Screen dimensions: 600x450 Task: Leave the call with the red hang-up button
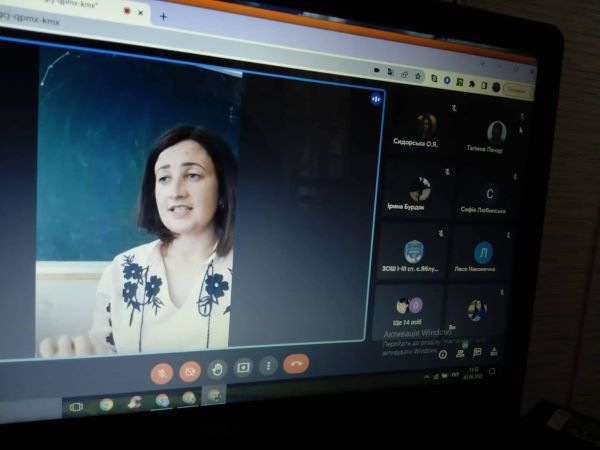click(x=296, y=364)
